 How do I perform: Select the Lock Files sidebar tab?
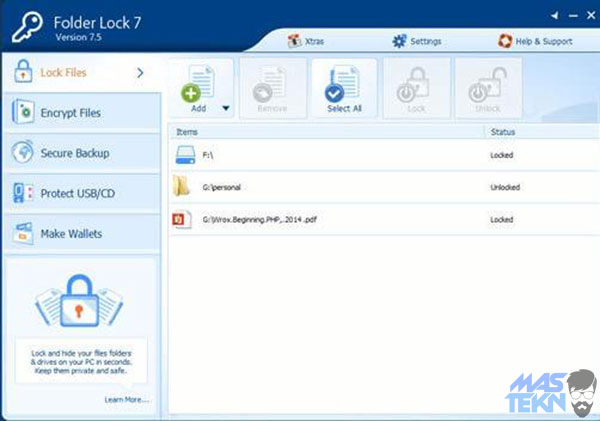click(x=82, y=72)
